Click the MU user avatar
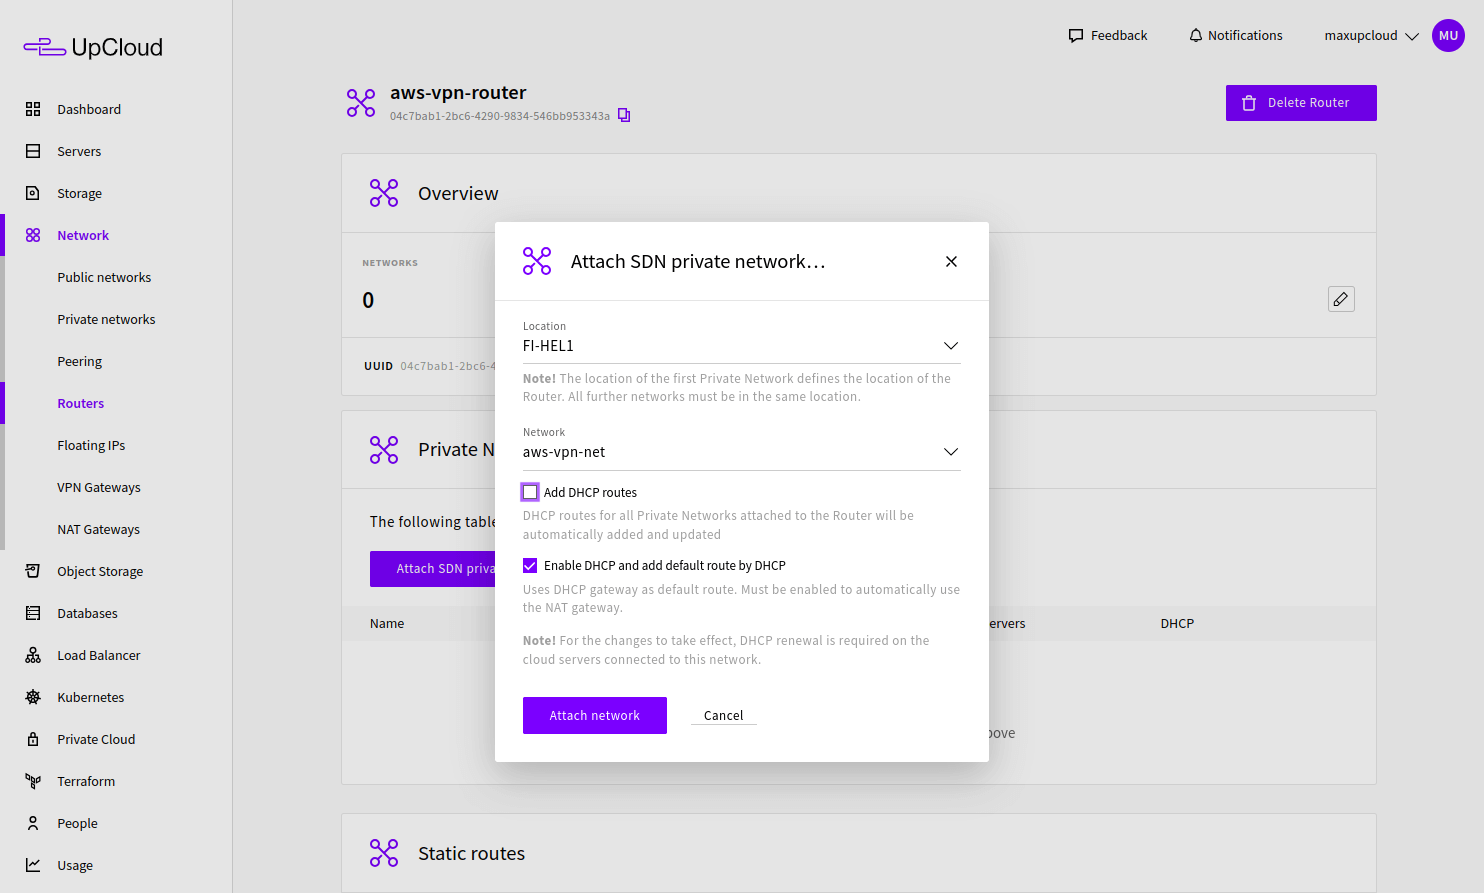 coord(1448,36)
